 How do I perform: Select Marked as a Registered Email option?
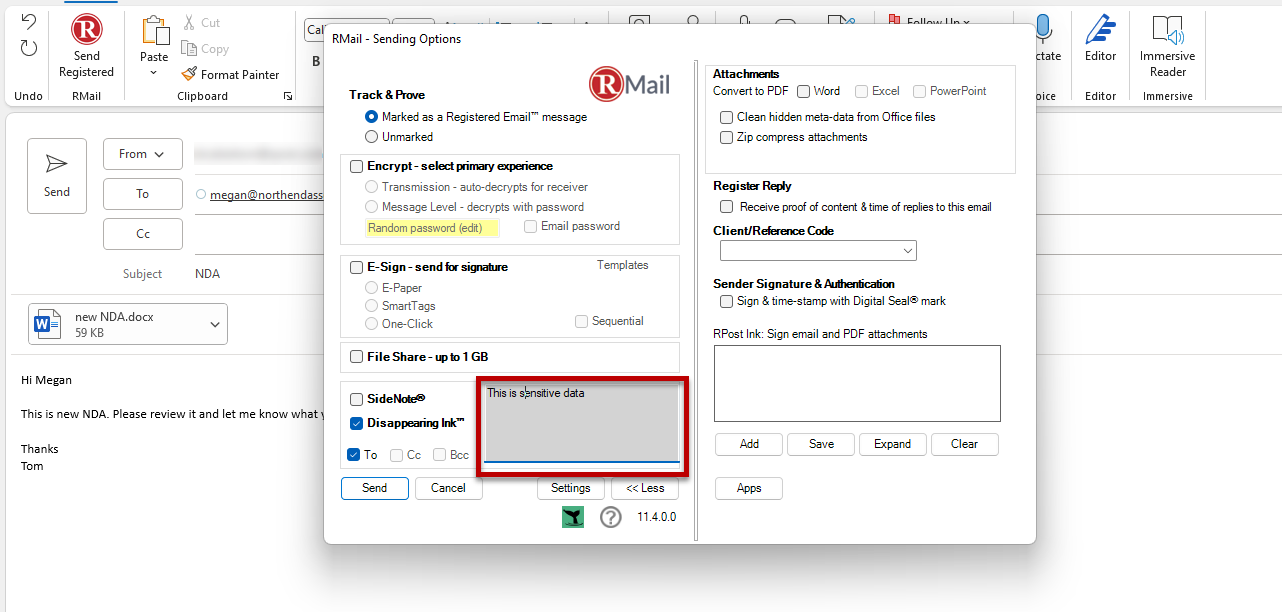point(372,117)
